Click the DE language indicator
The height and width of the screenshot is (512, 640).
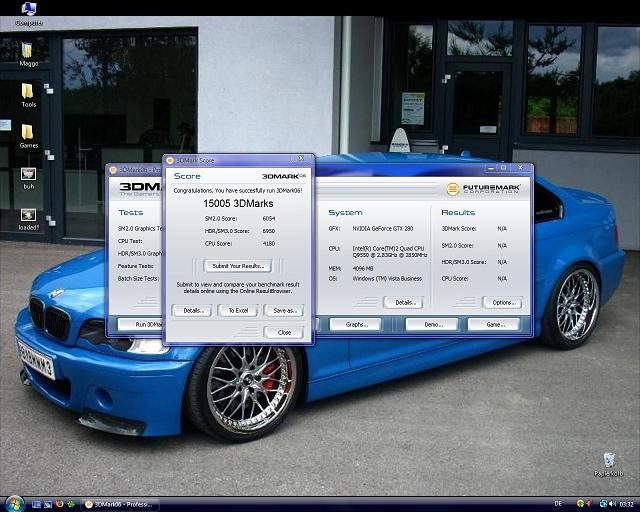[x=558, y=504]
